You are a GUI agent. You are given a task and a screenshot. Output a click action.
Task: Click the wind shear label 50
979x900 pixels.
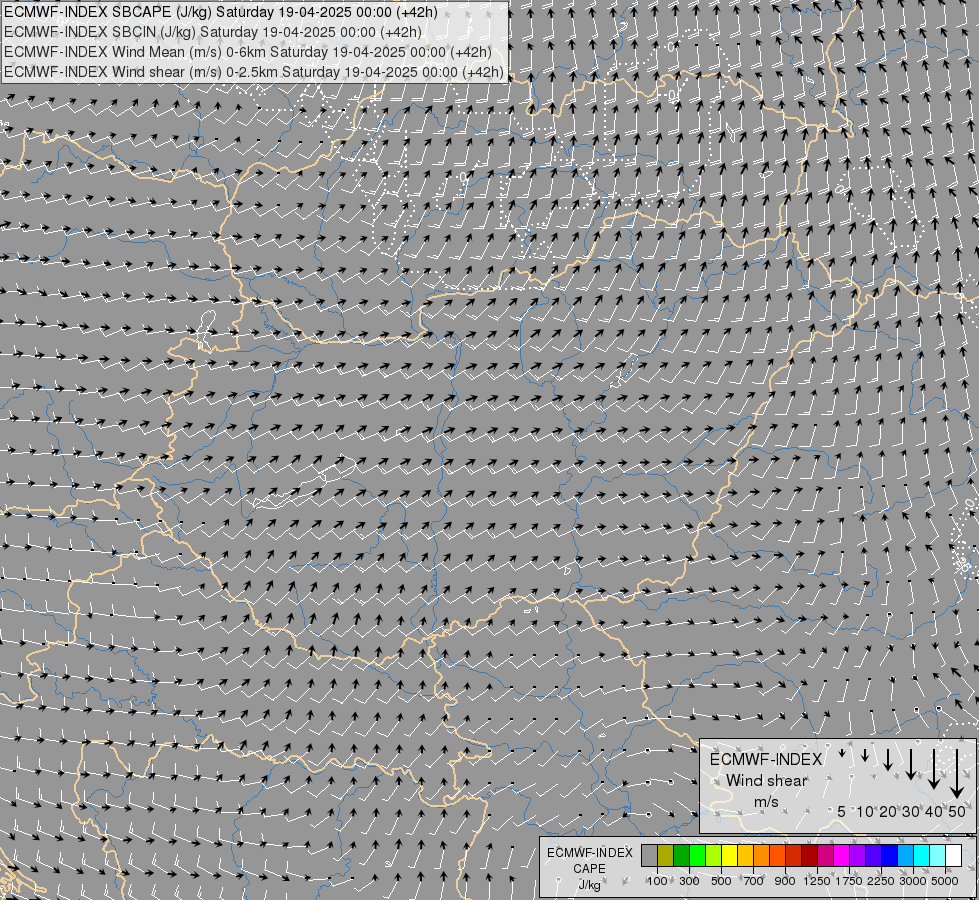pyautogui.click(x=957, y=811)
